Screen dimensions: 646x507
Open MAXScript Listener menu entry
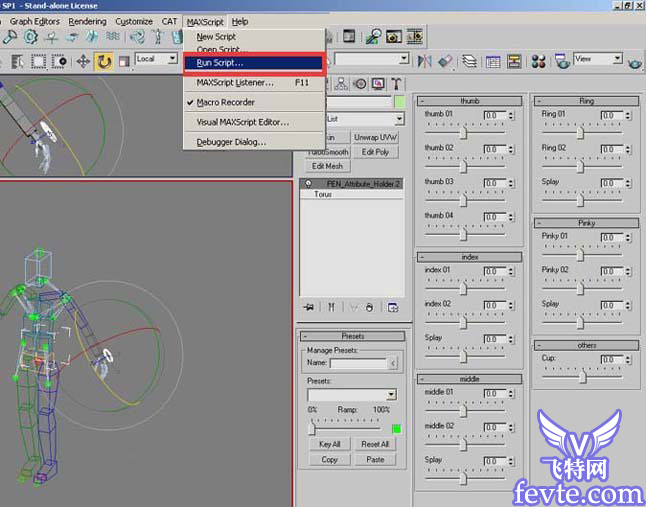[253, 83]
